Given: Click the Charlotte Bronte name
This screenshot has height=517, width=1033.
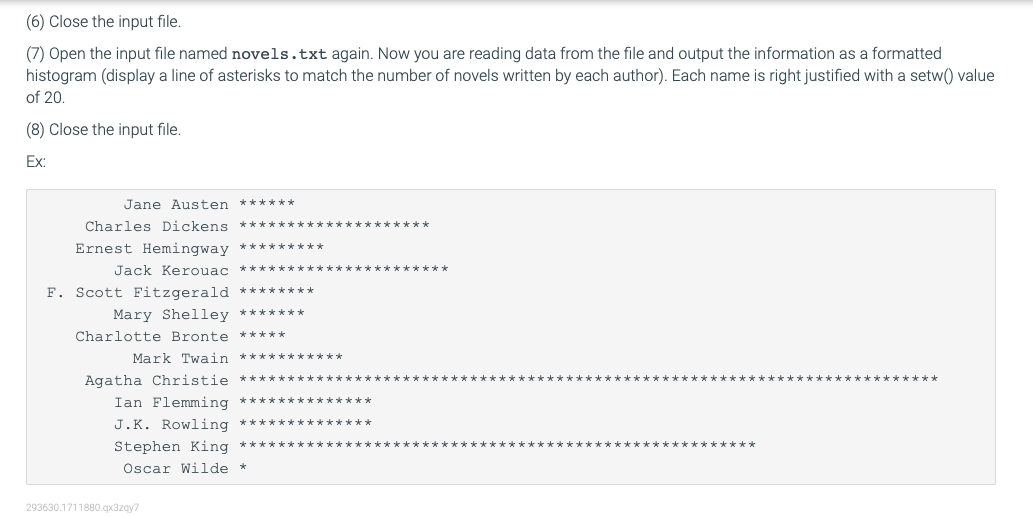Looking at the screenshot, I should (152, 337).
